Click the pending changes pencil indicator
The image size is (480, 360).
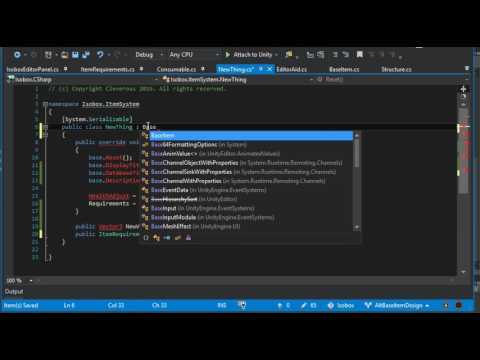[x=308, y=305]
